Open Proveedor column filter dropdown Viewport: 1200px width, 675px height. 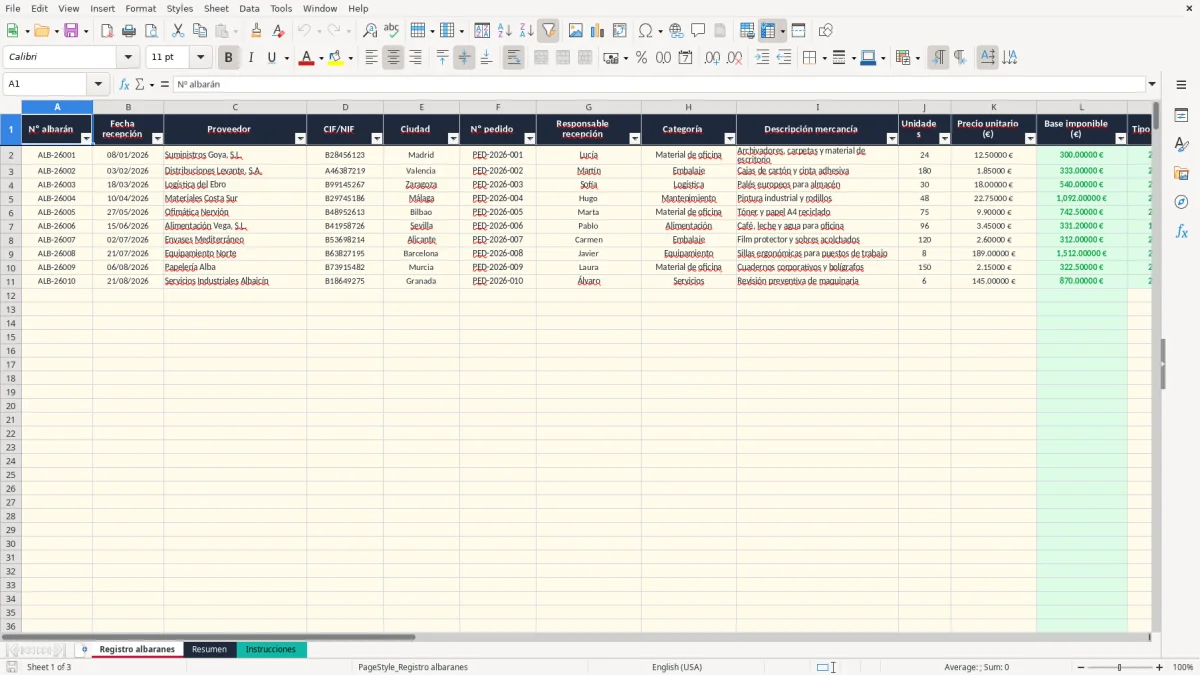pos(300,139)
